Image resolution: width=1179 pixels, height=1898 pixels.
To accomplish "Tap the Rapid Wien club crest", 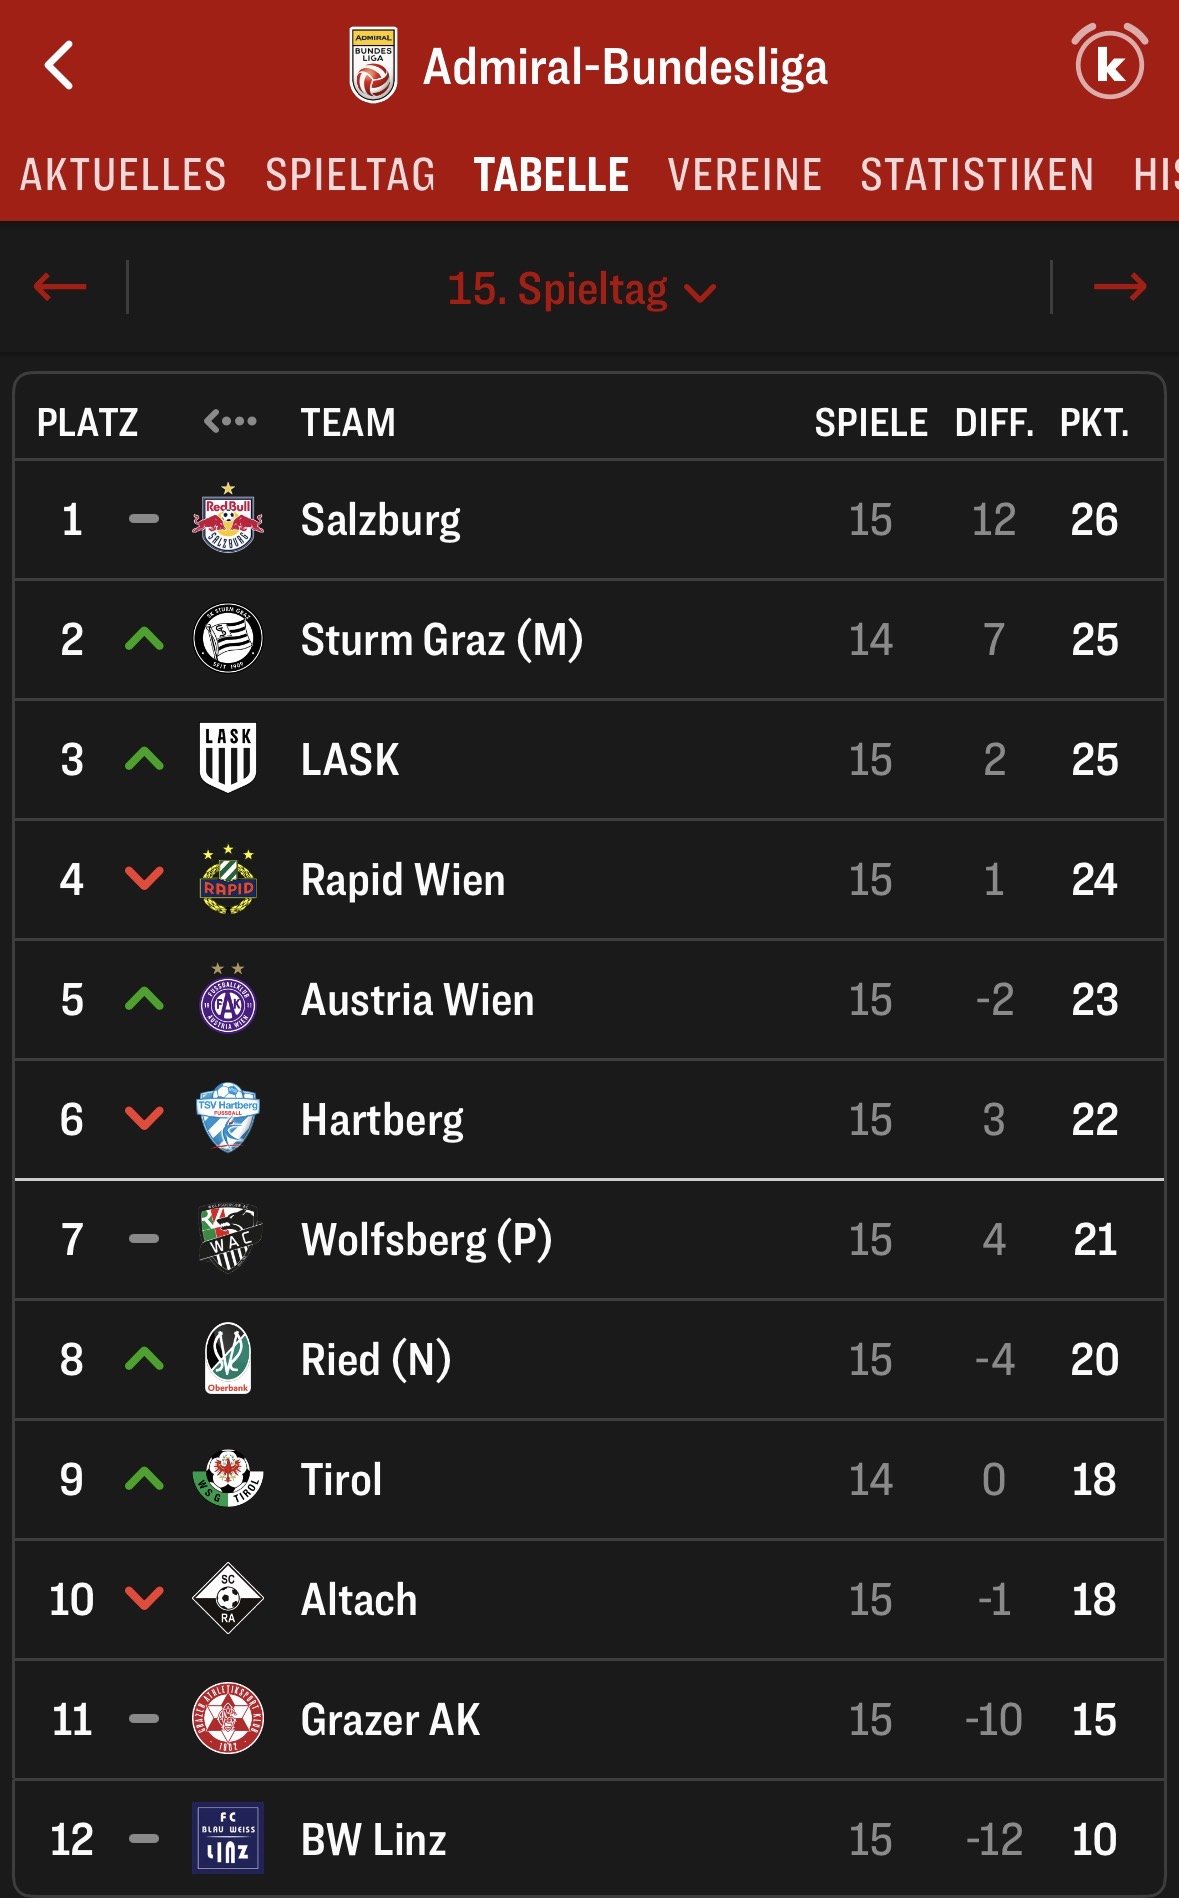I will click(x=228, y=879).
